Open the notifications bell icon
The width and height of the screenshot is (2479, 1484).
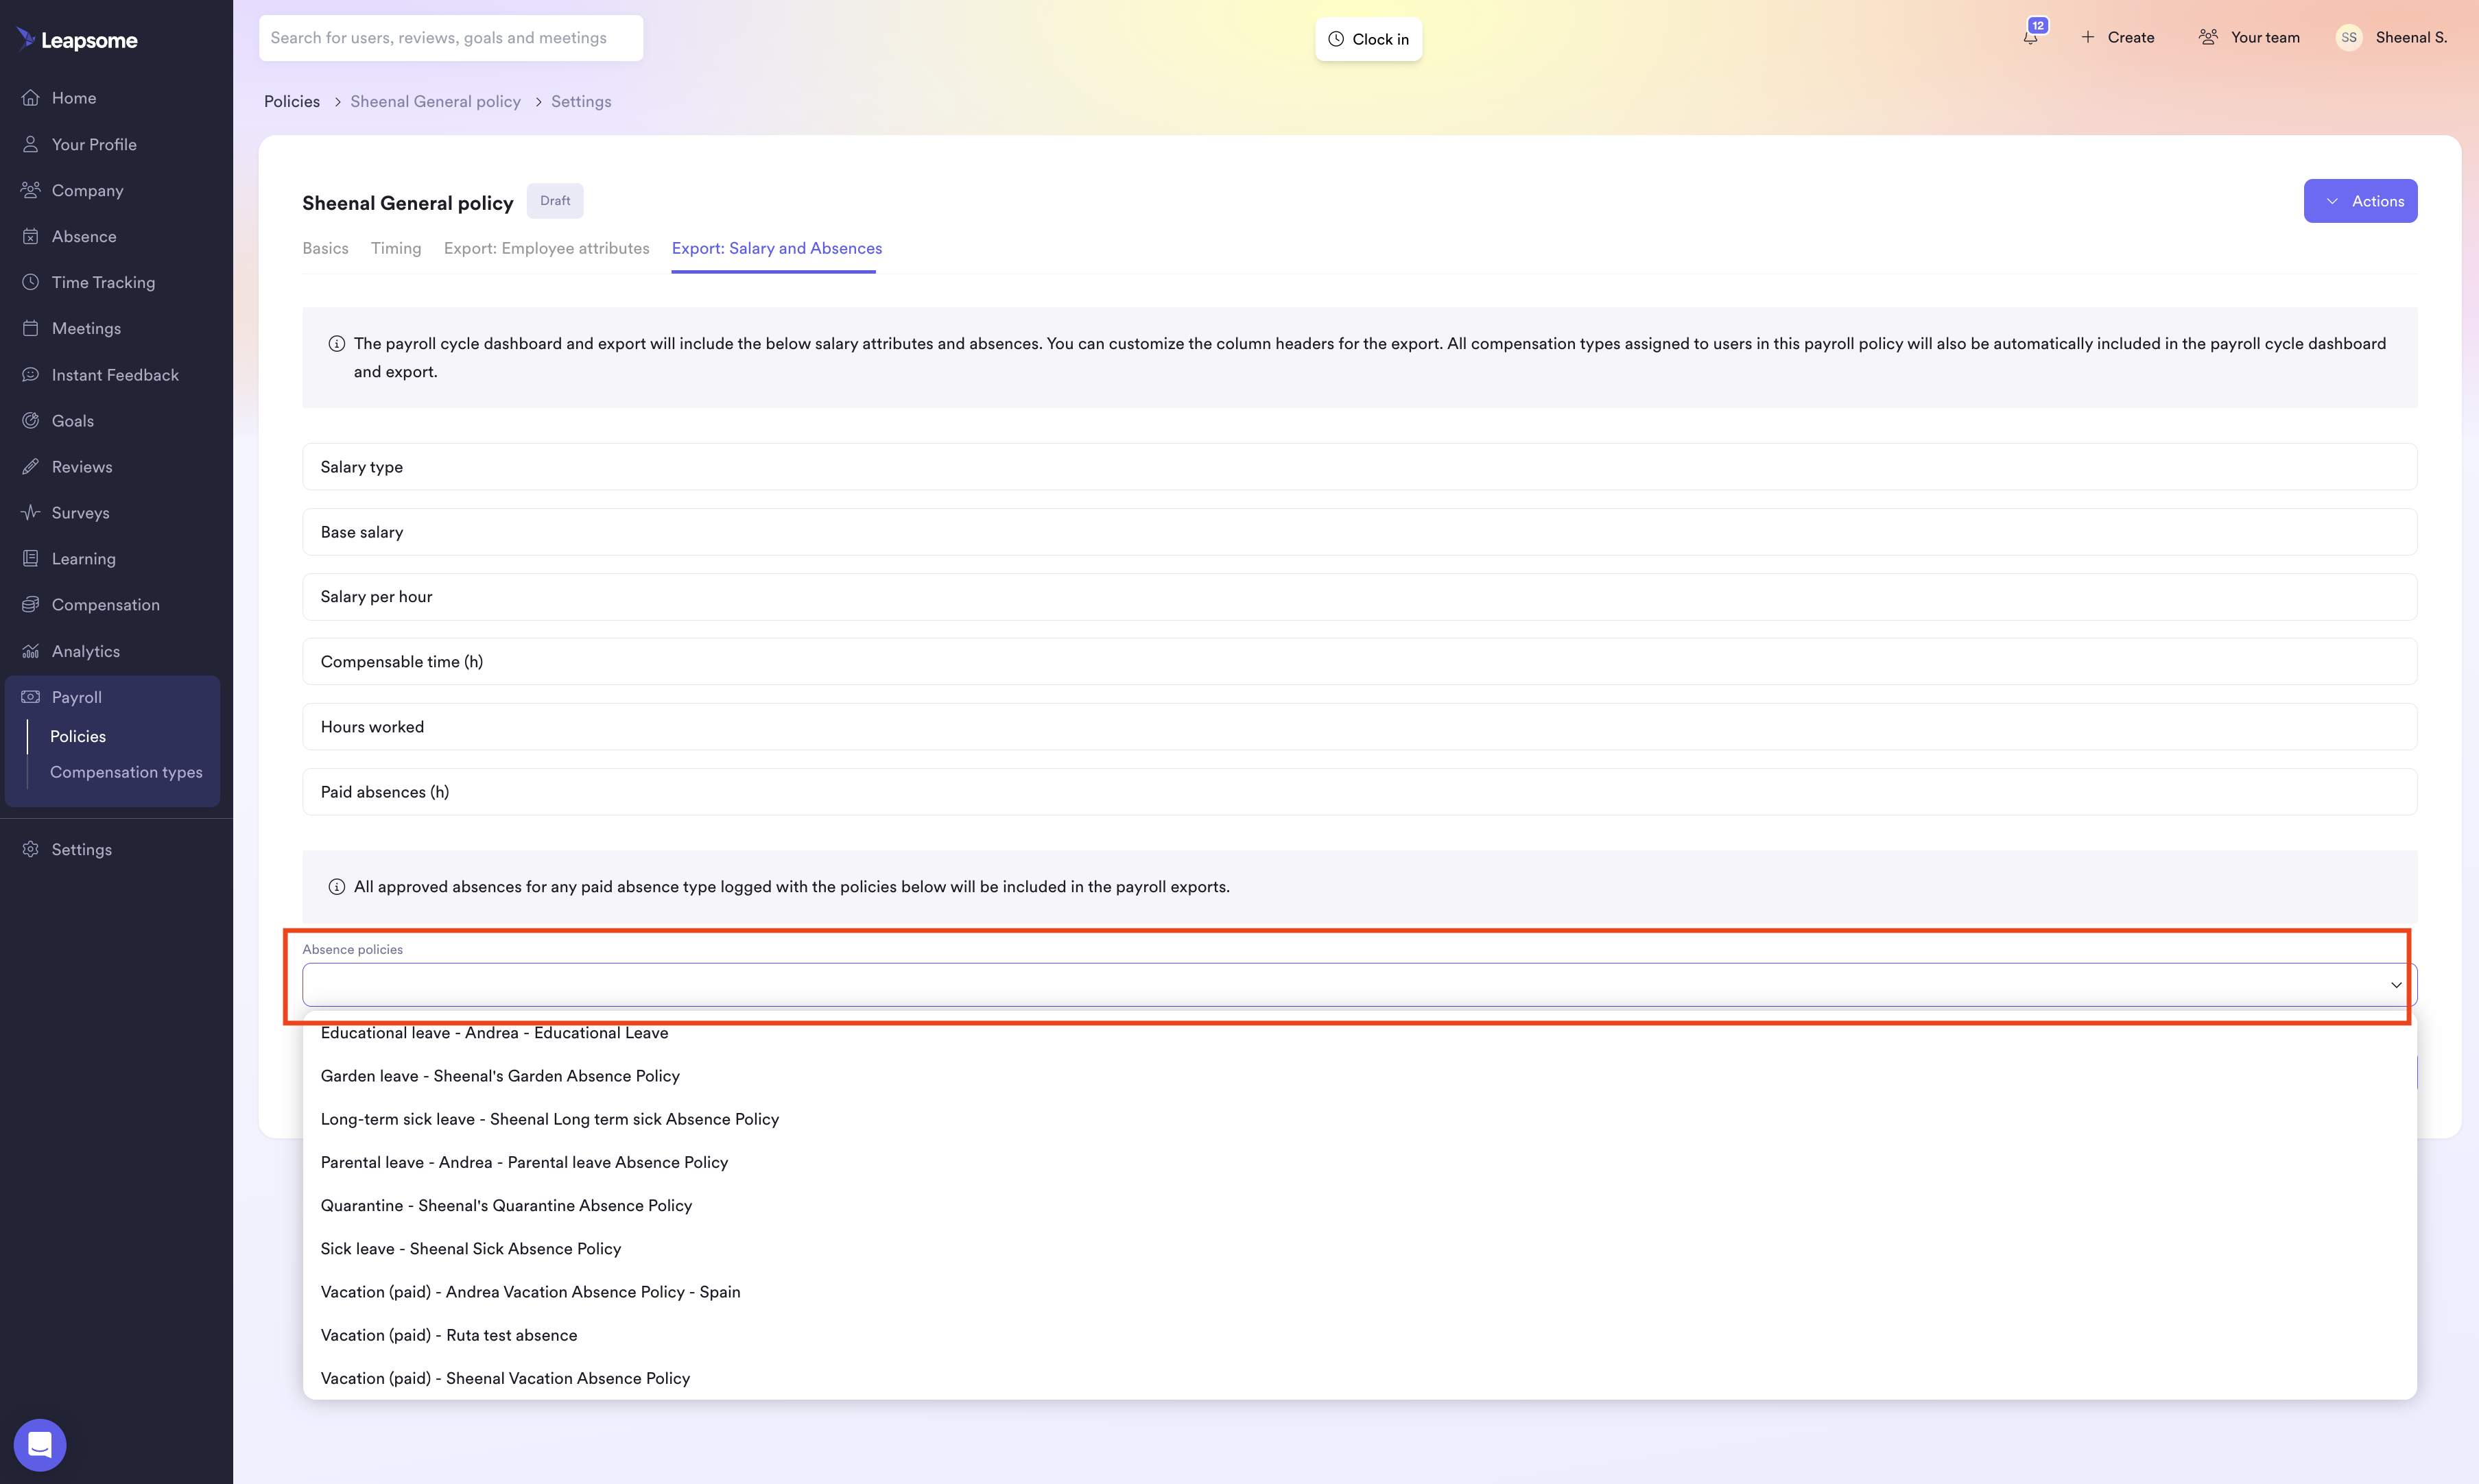[2030, 38]
